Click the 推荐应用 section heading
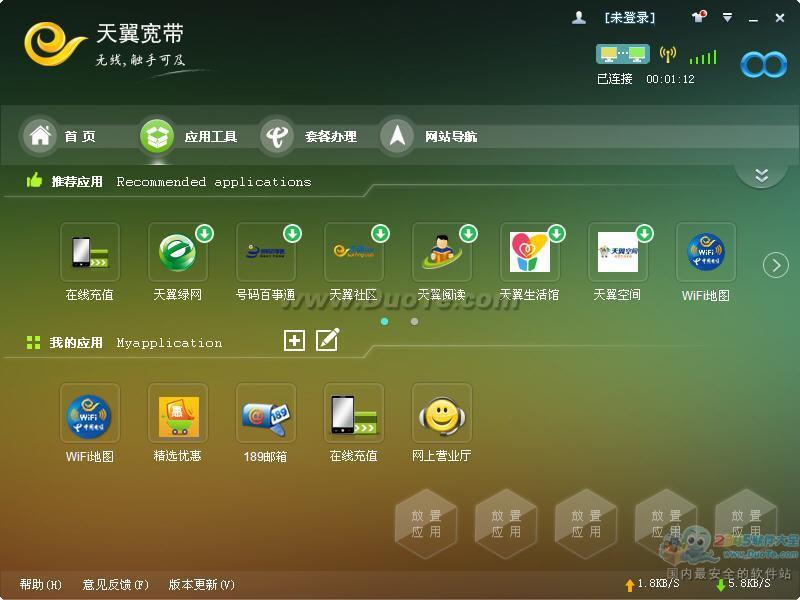The height and width of the screenshot is (600, 800). [77, 182]
